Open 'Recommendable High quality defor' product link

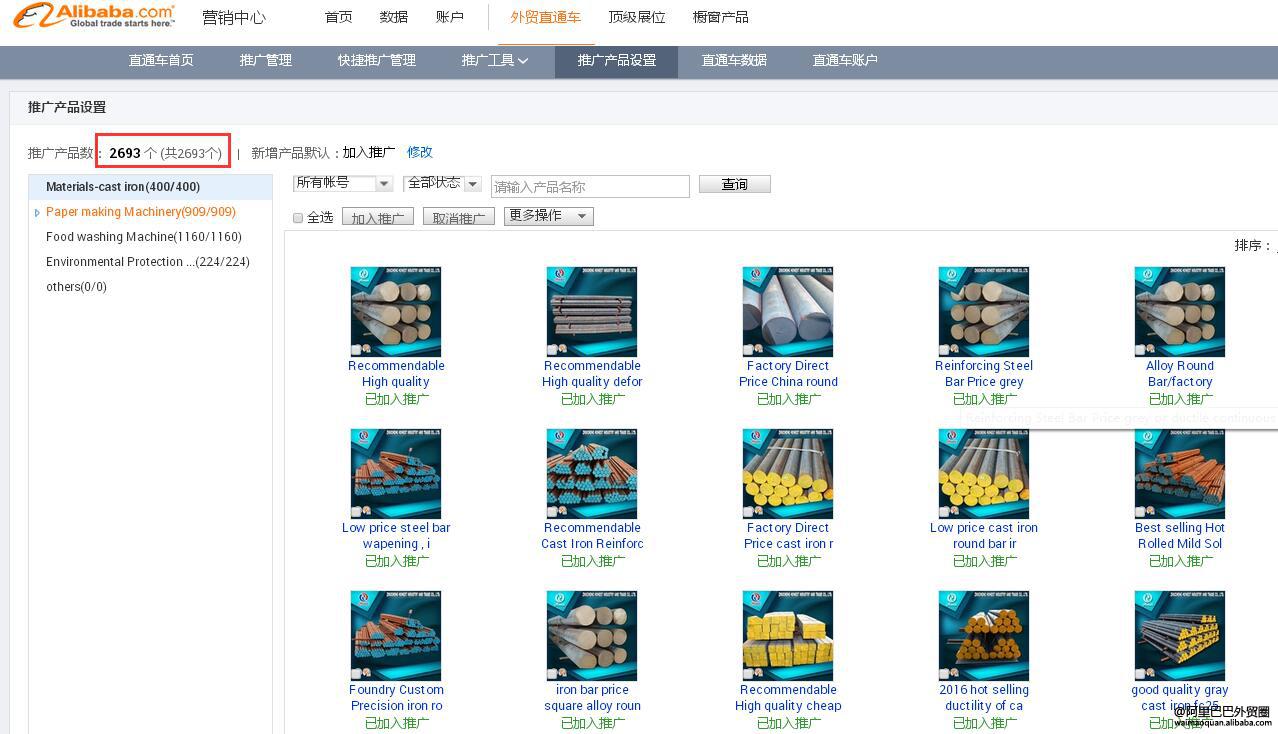click(592, 374)
